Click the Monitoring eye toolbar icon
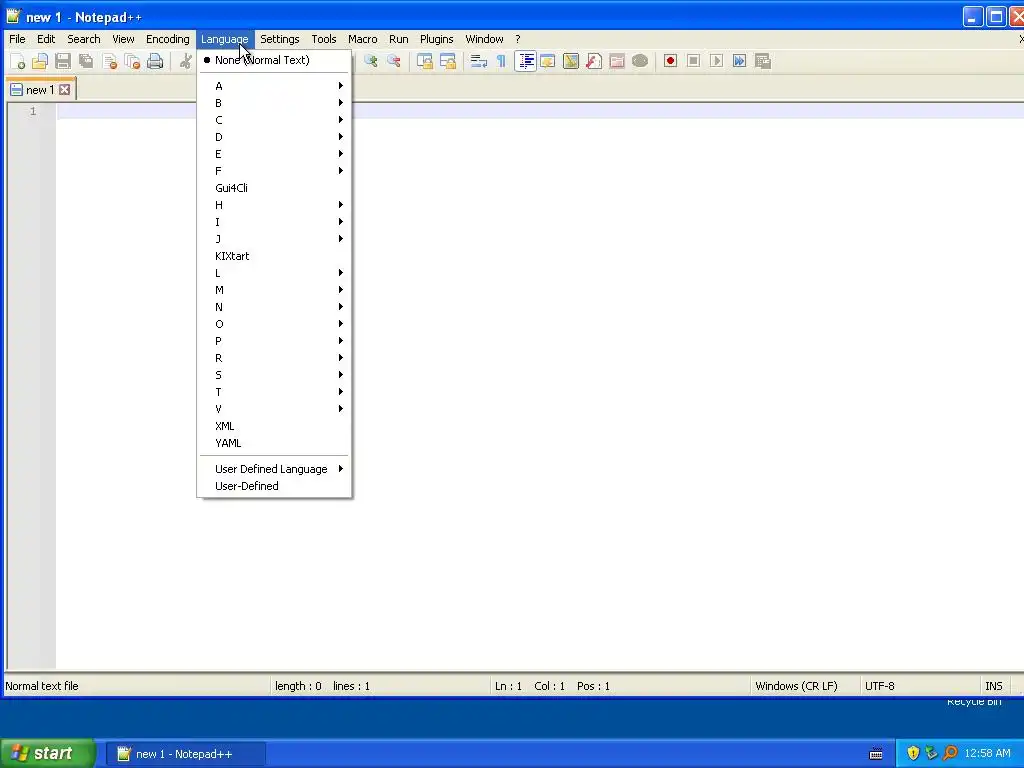This screenshot has height=768, width=1024. [x=640, y=61]
